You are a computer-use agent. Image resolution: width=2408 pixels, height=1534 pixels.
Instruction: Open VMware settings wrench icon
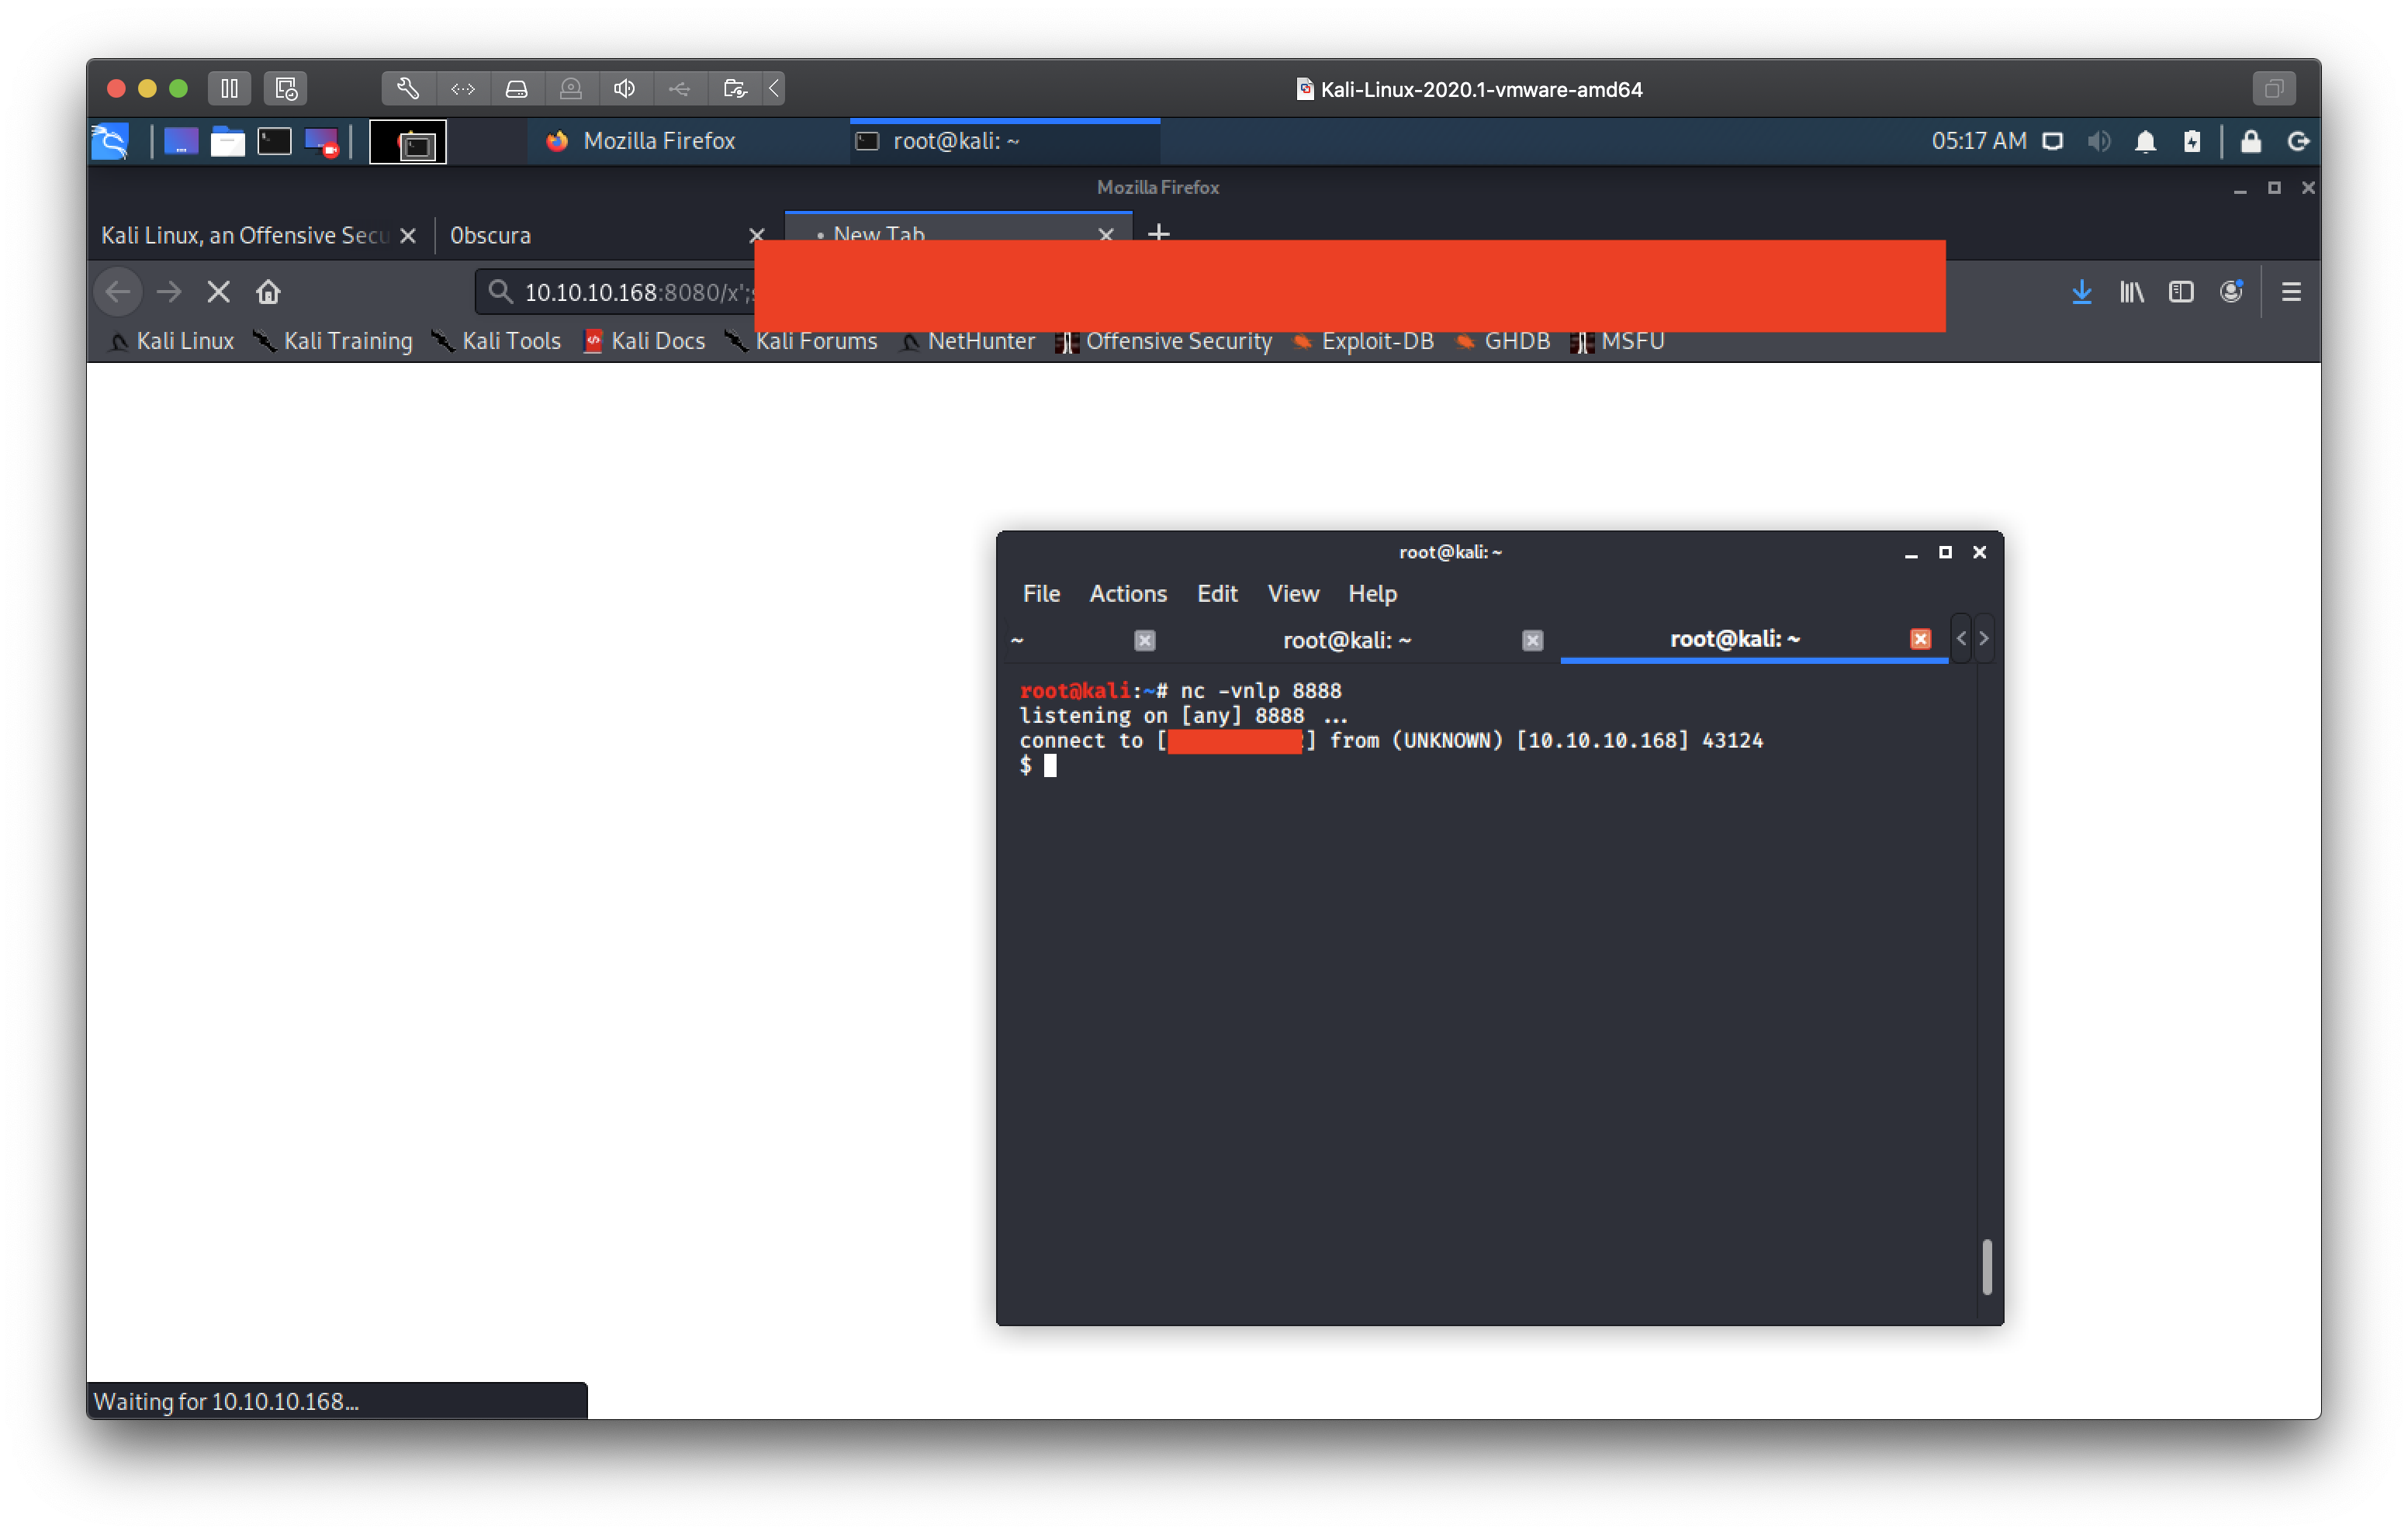[407, 88]
